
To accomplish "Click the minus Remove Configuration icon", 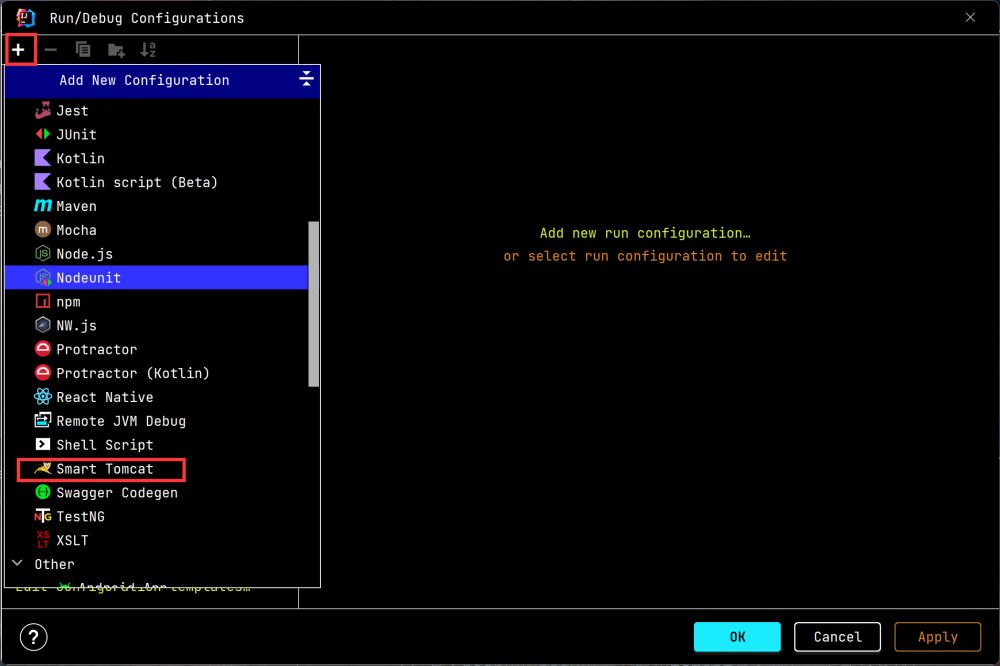I will tap(51, 50).
